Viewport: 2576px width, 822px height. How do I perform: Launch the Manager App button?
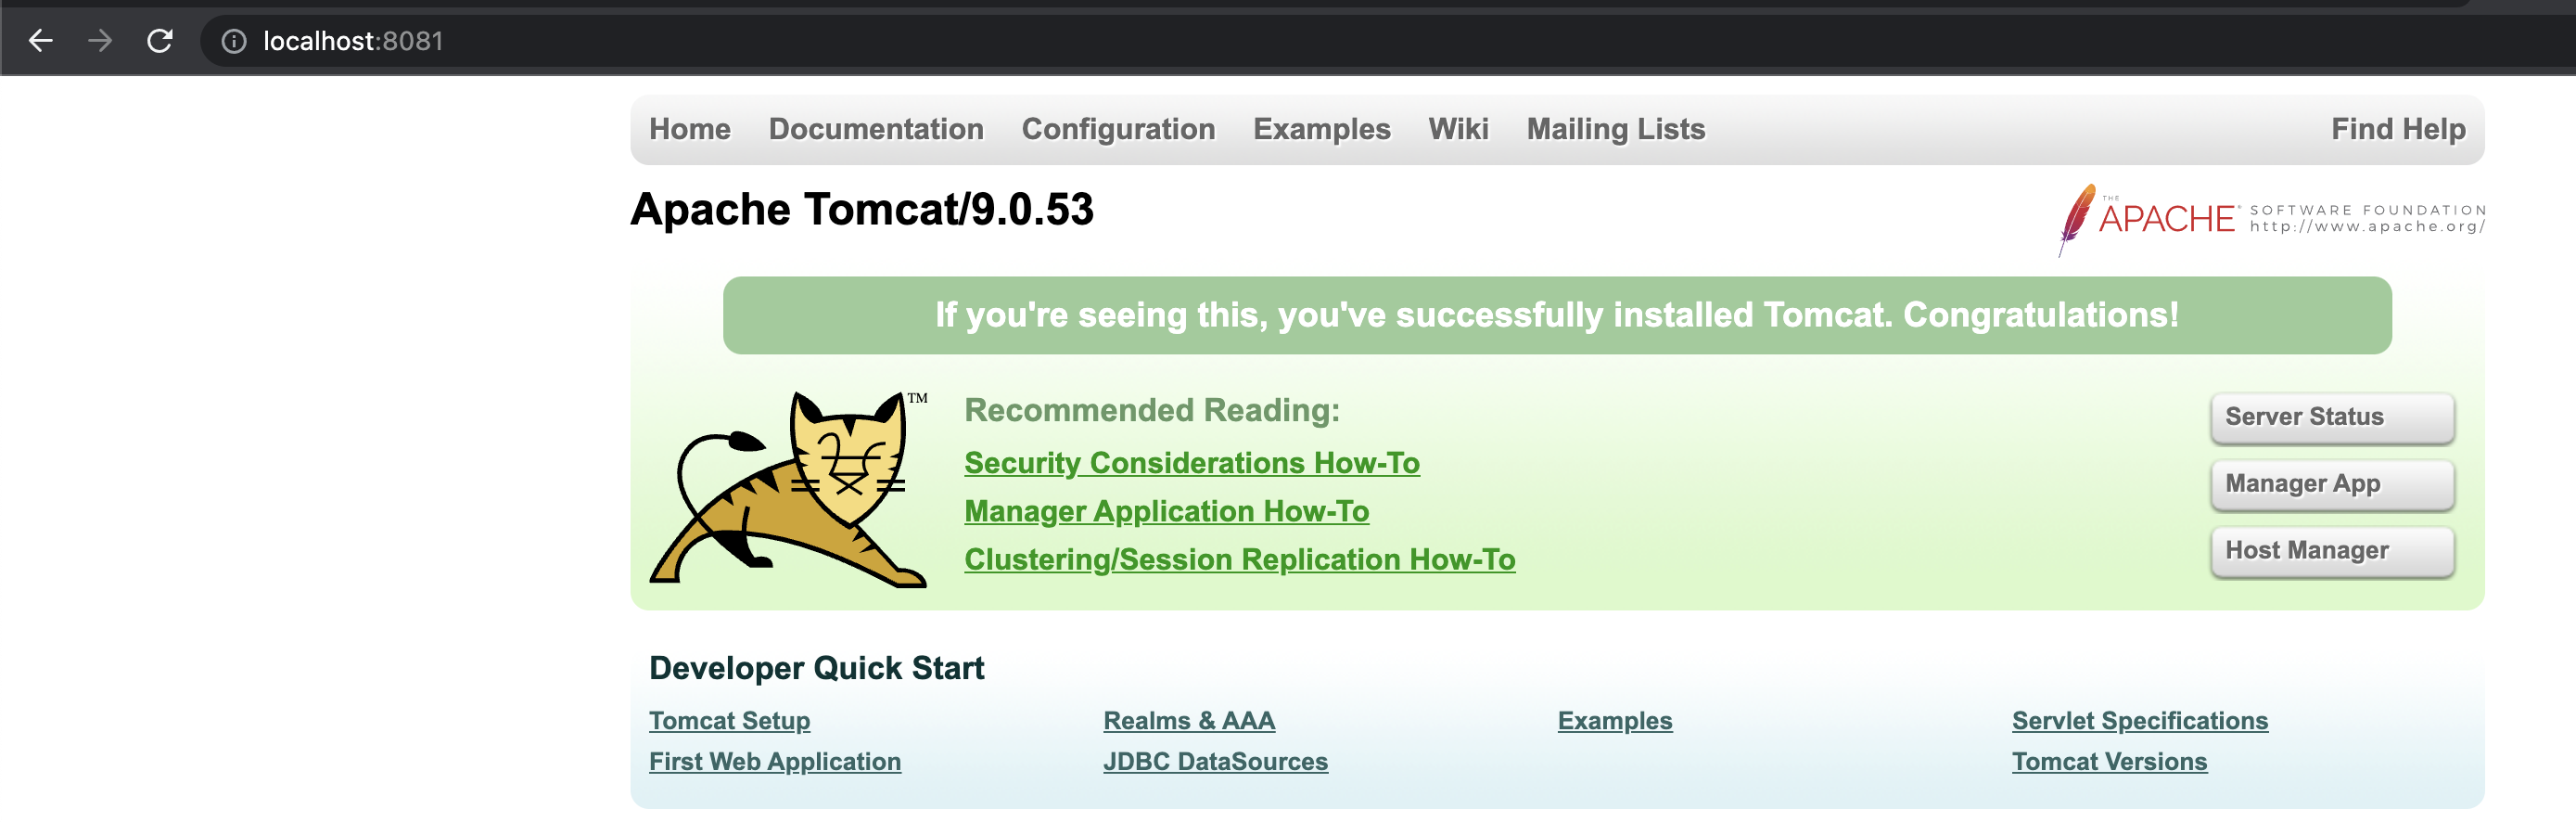click(2332, 484)
